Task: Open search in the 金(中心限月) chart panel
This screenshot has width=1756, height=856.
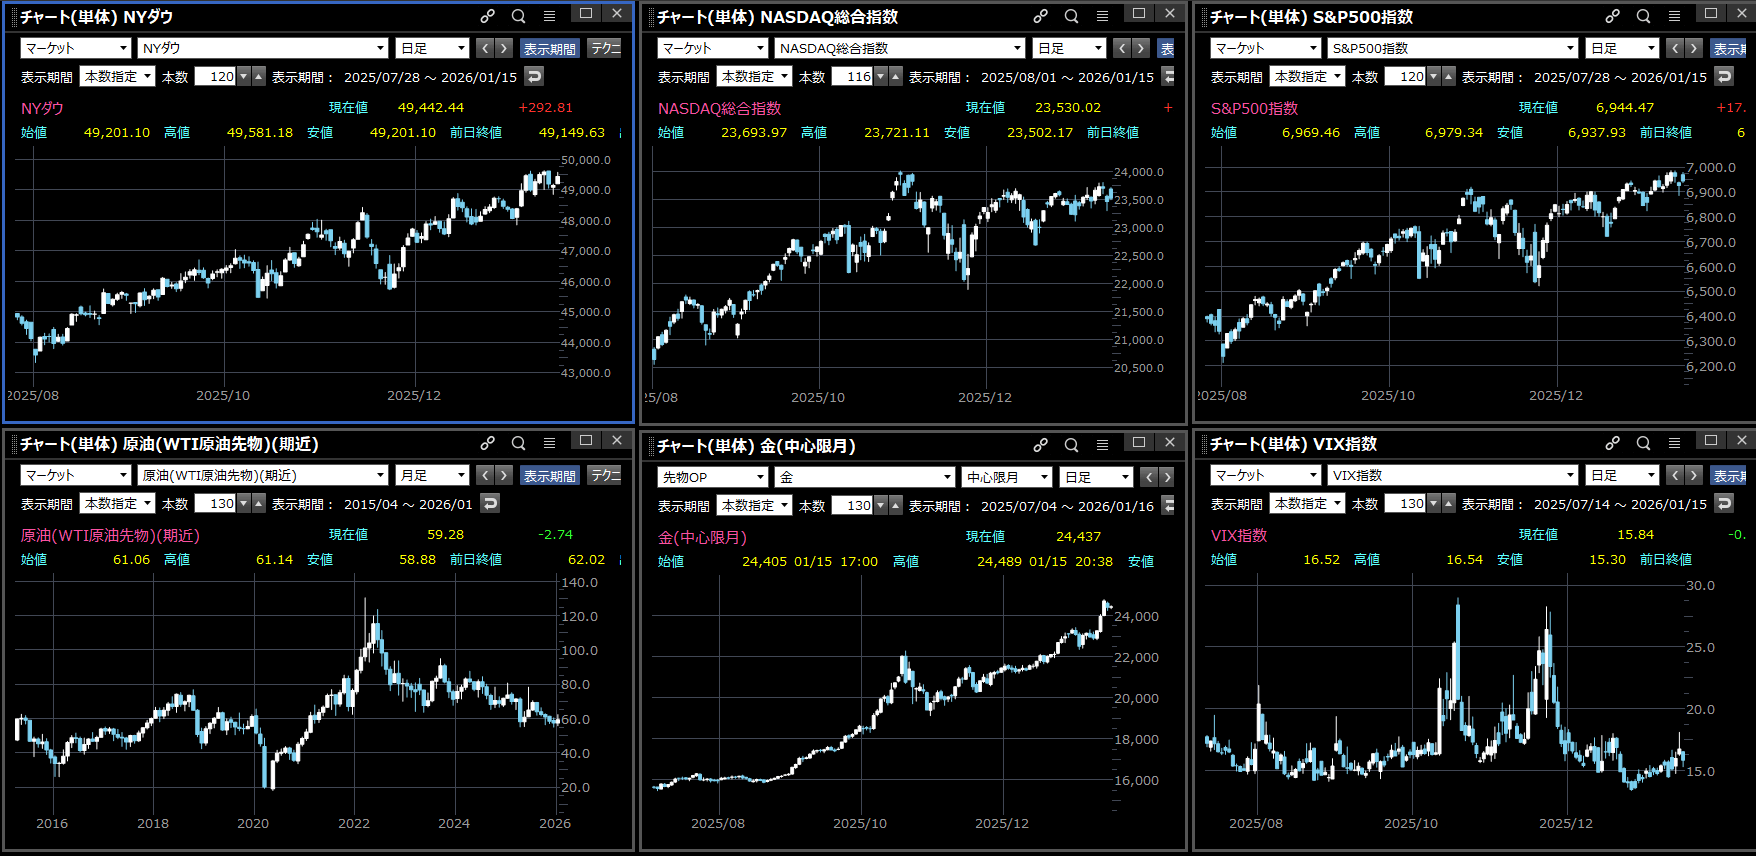Action: (1071, 445)
